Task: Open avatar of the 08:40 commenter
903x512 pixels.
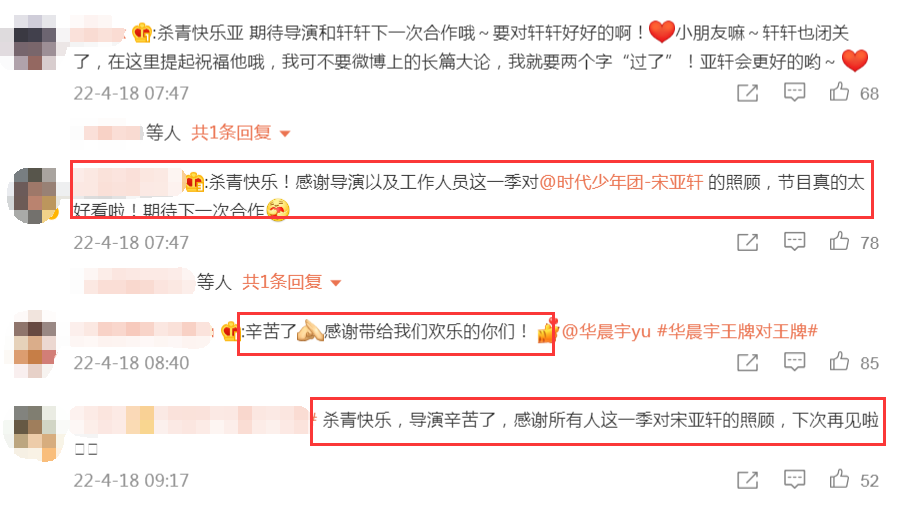Action: coord(35,344)
